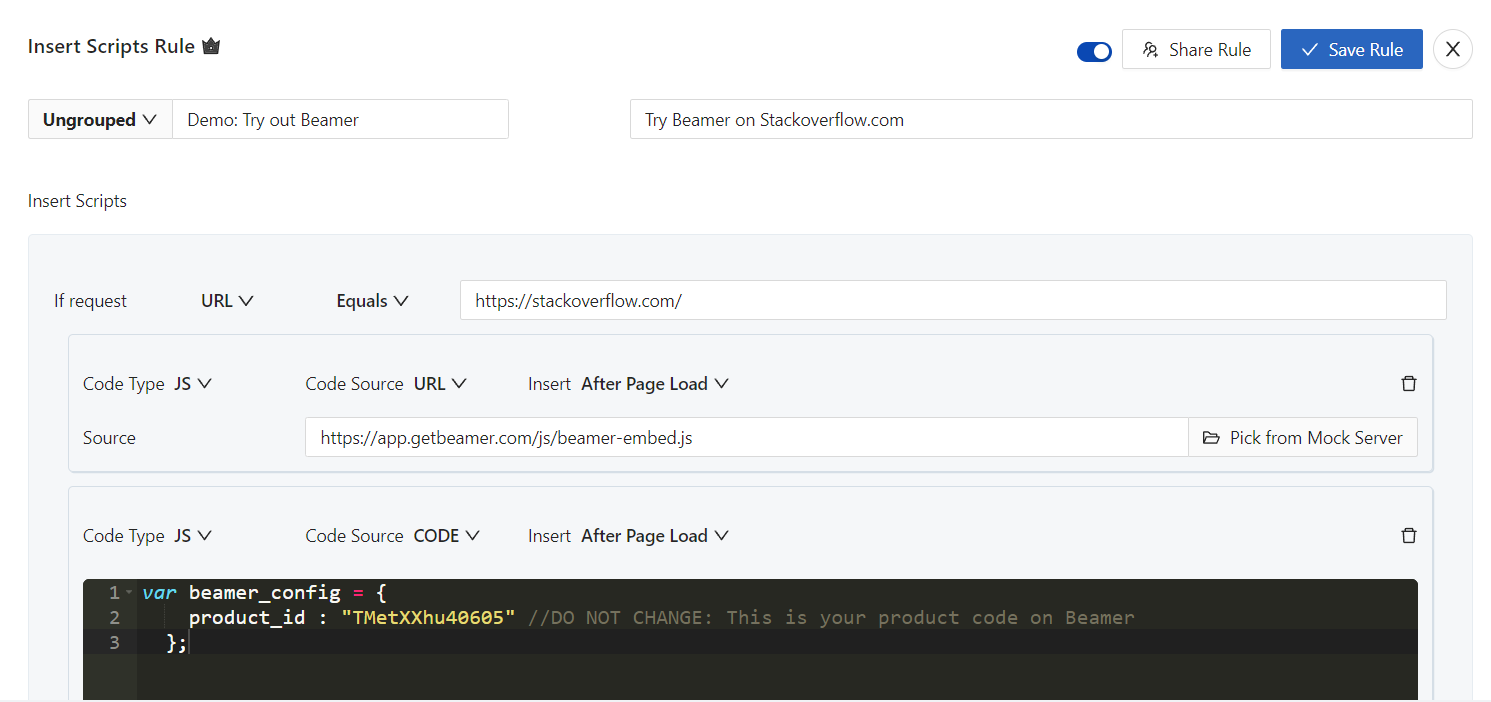Image resolution: width=1491 pixels, height=702 pixels.
Task: Open Code Type JS dropdown in first script
Action: pos(192,384)
